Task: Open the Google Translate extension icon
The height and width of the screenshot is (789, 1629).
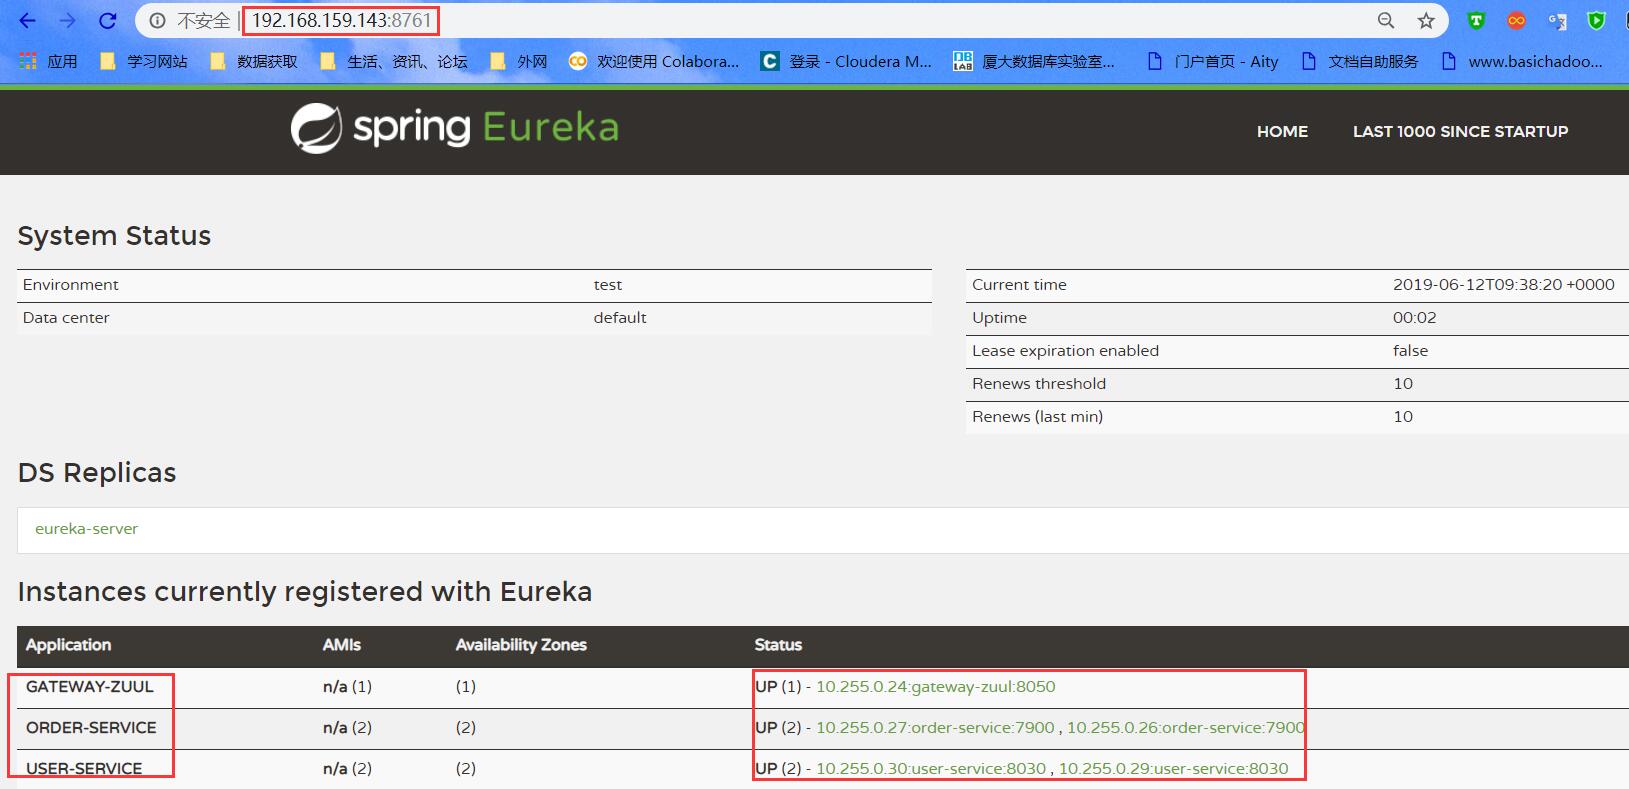Action: [x=1557, y=20]
